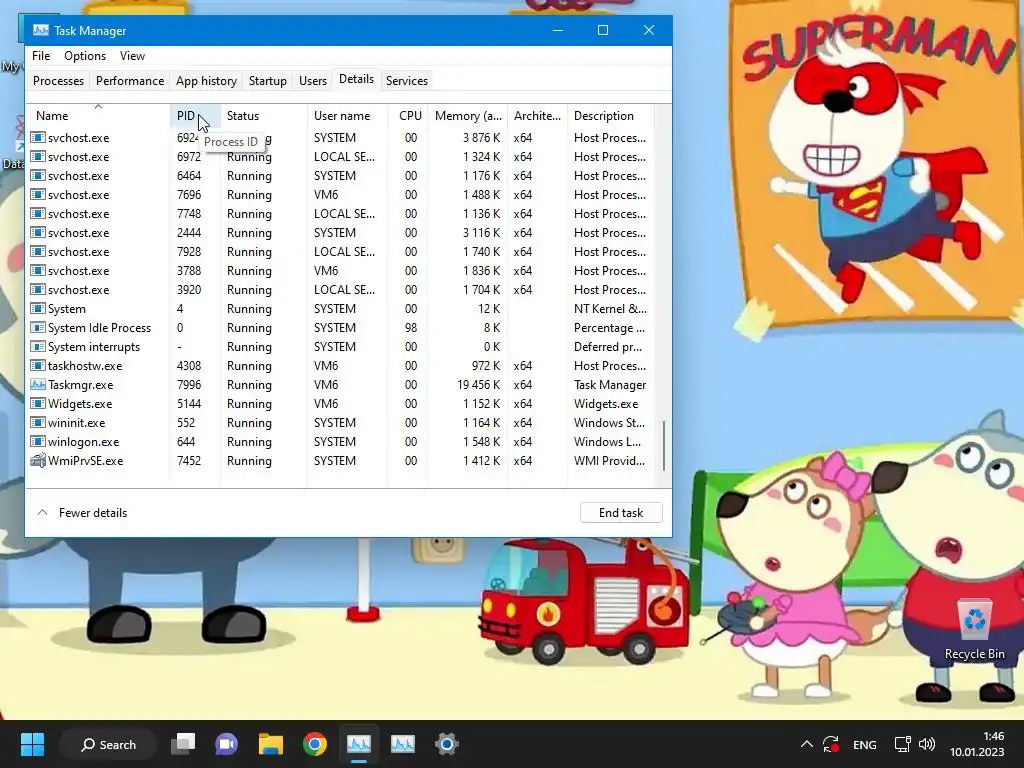
Task: Select svchost.exe with PID 6464
Action: tap(340, 176)
